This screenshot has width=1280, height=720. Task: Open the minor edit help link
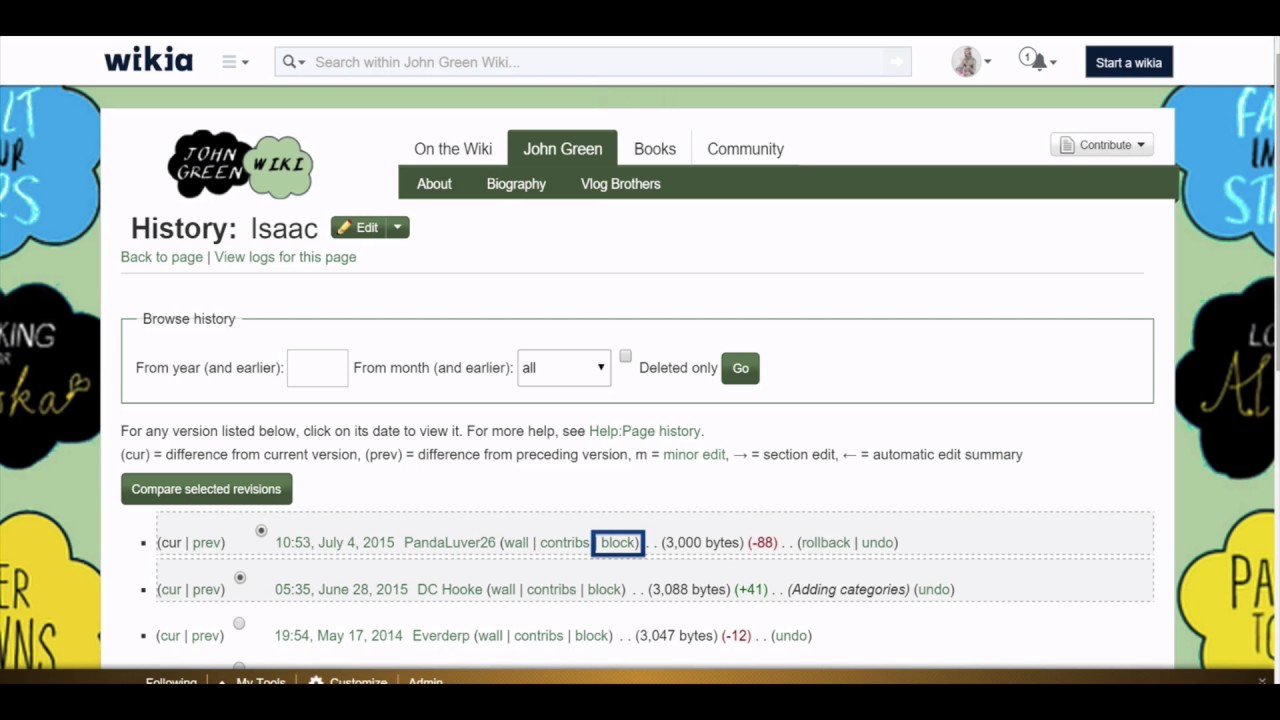pos(694,454)
